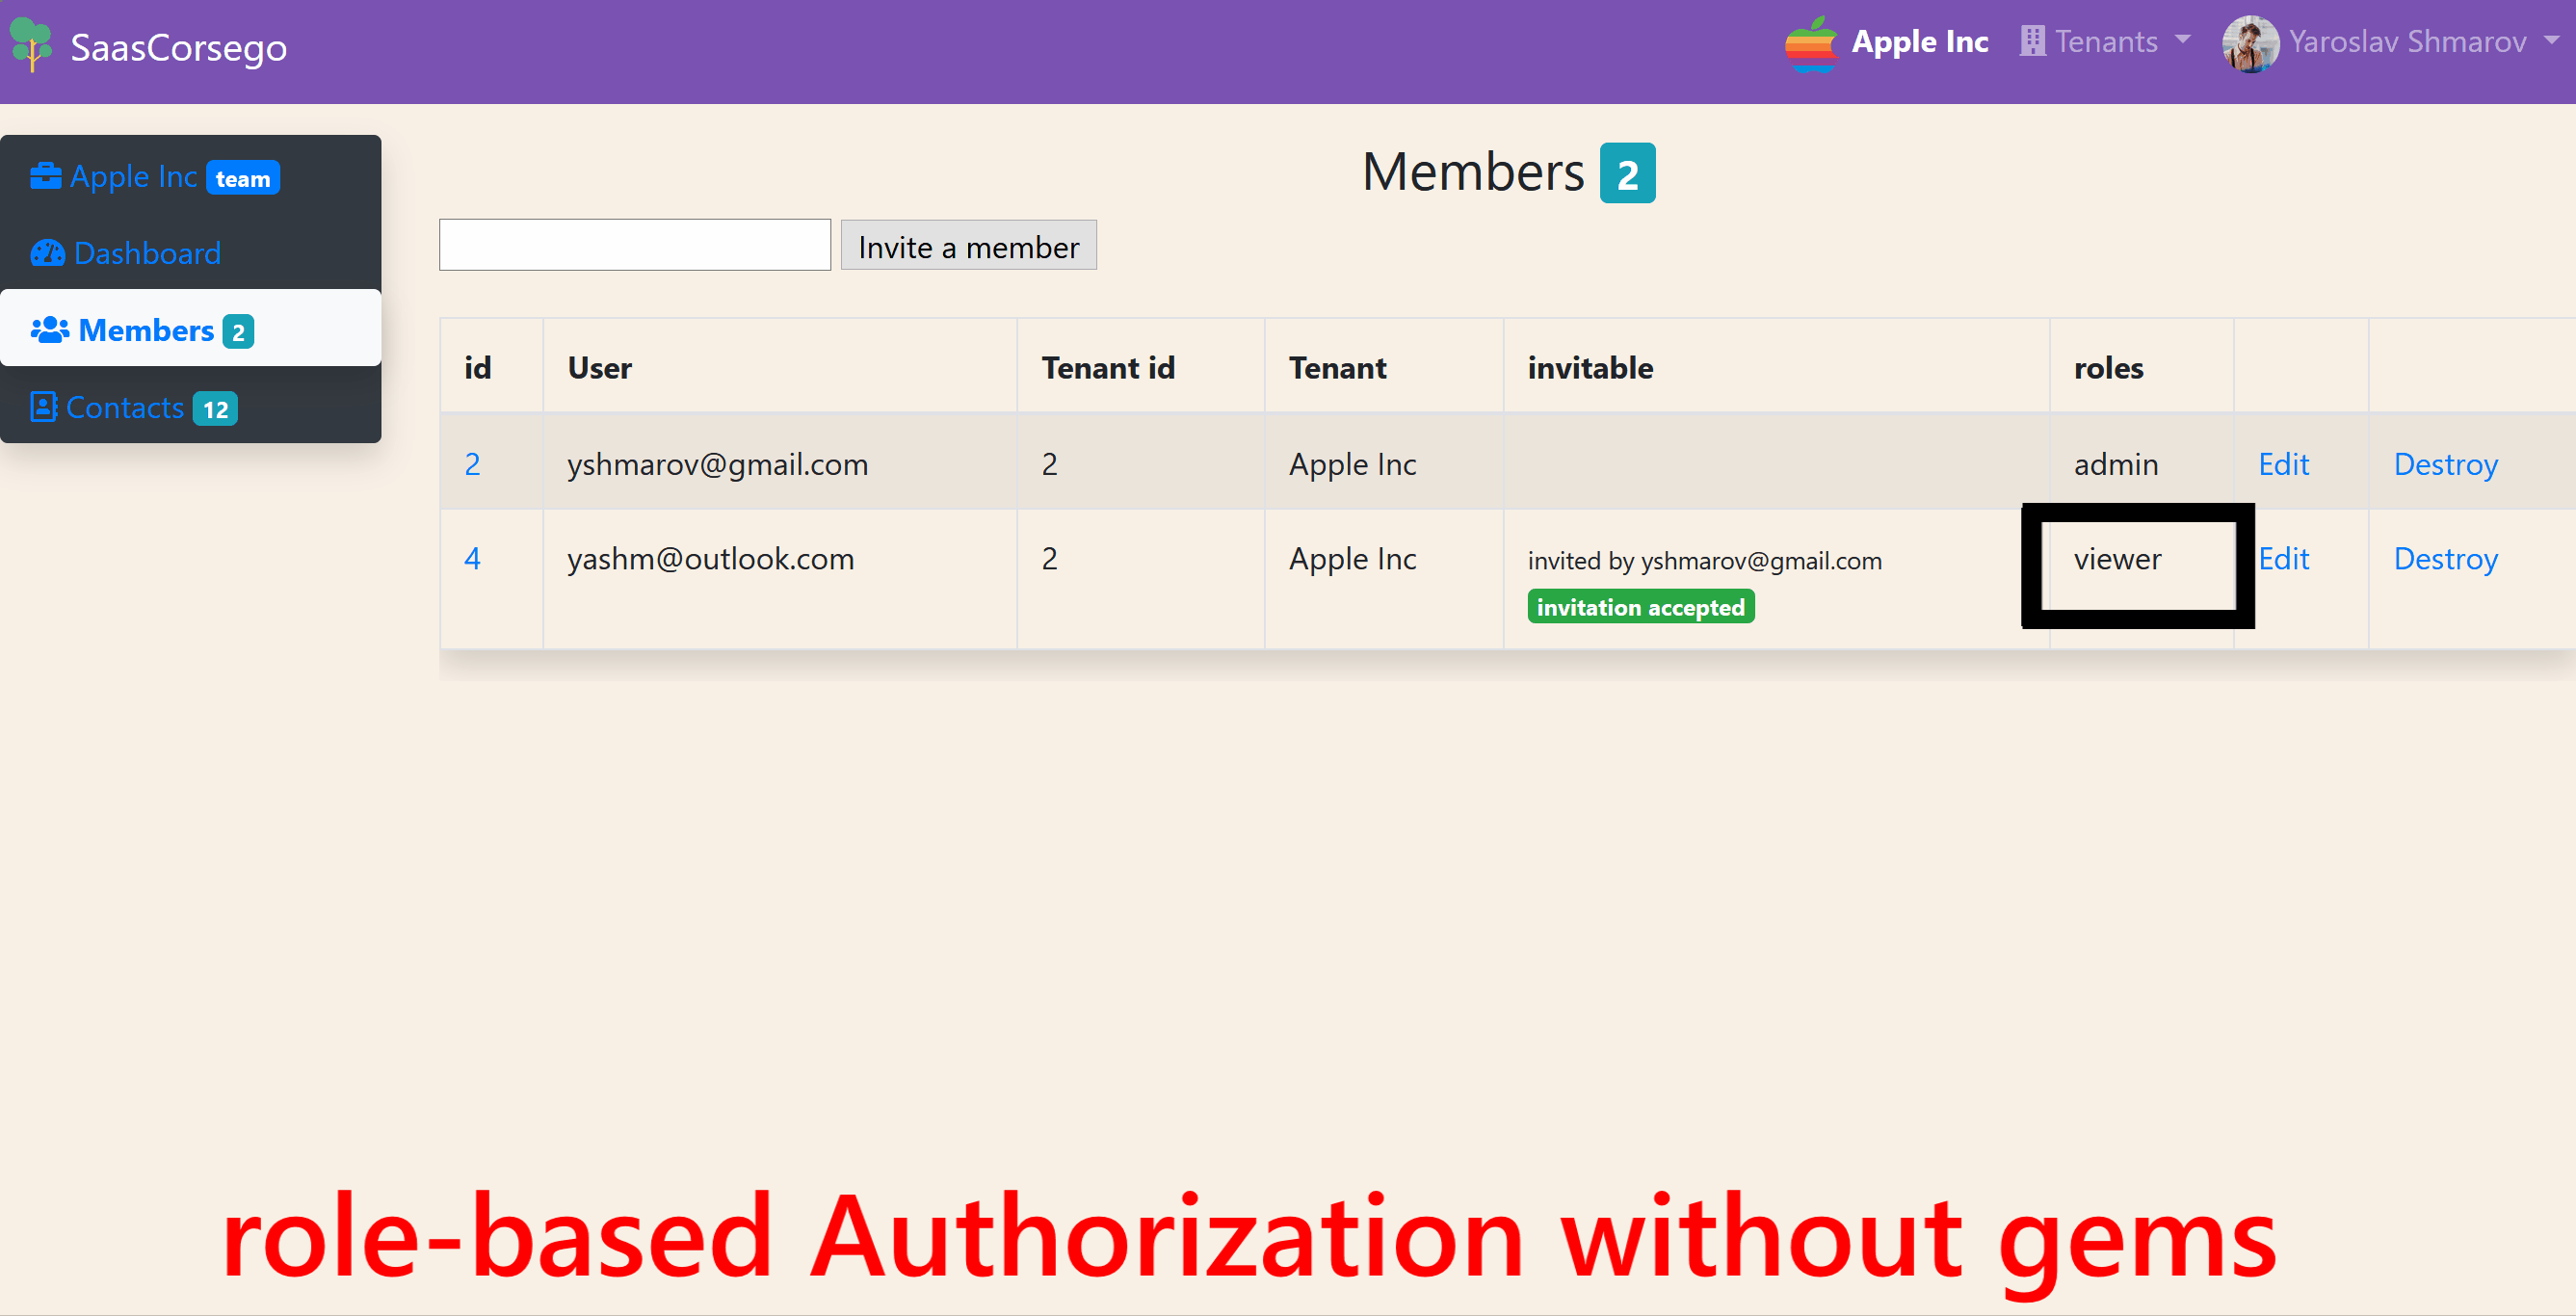2576x1316 pixels.
Task: Click the SaasCorsego tree logo icon
Action: click(31, 45)
